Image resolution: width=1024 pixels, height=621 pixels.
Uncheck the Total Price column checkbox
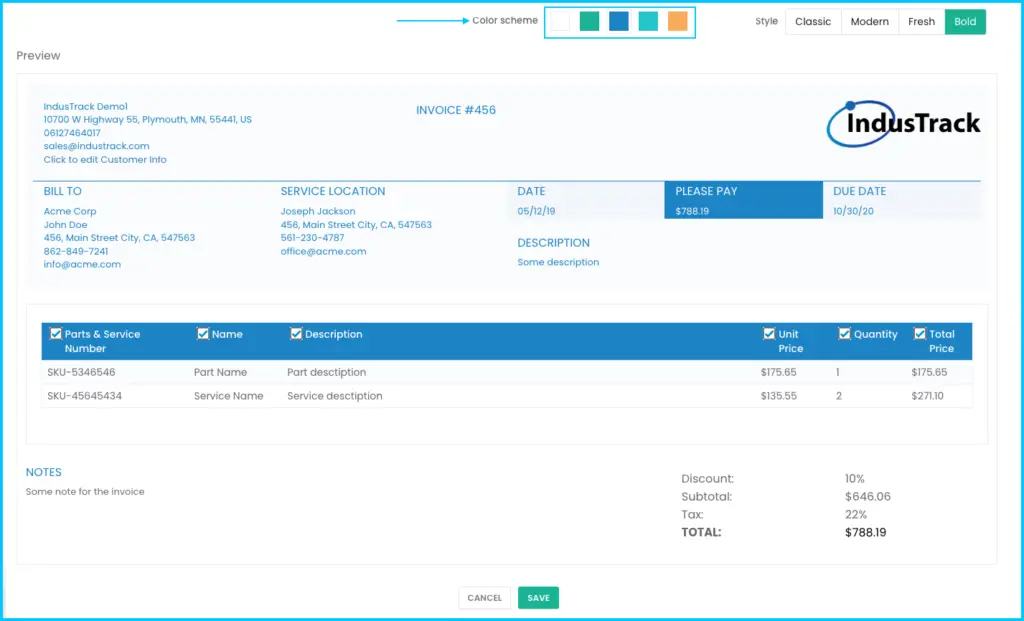click(920, 334)
